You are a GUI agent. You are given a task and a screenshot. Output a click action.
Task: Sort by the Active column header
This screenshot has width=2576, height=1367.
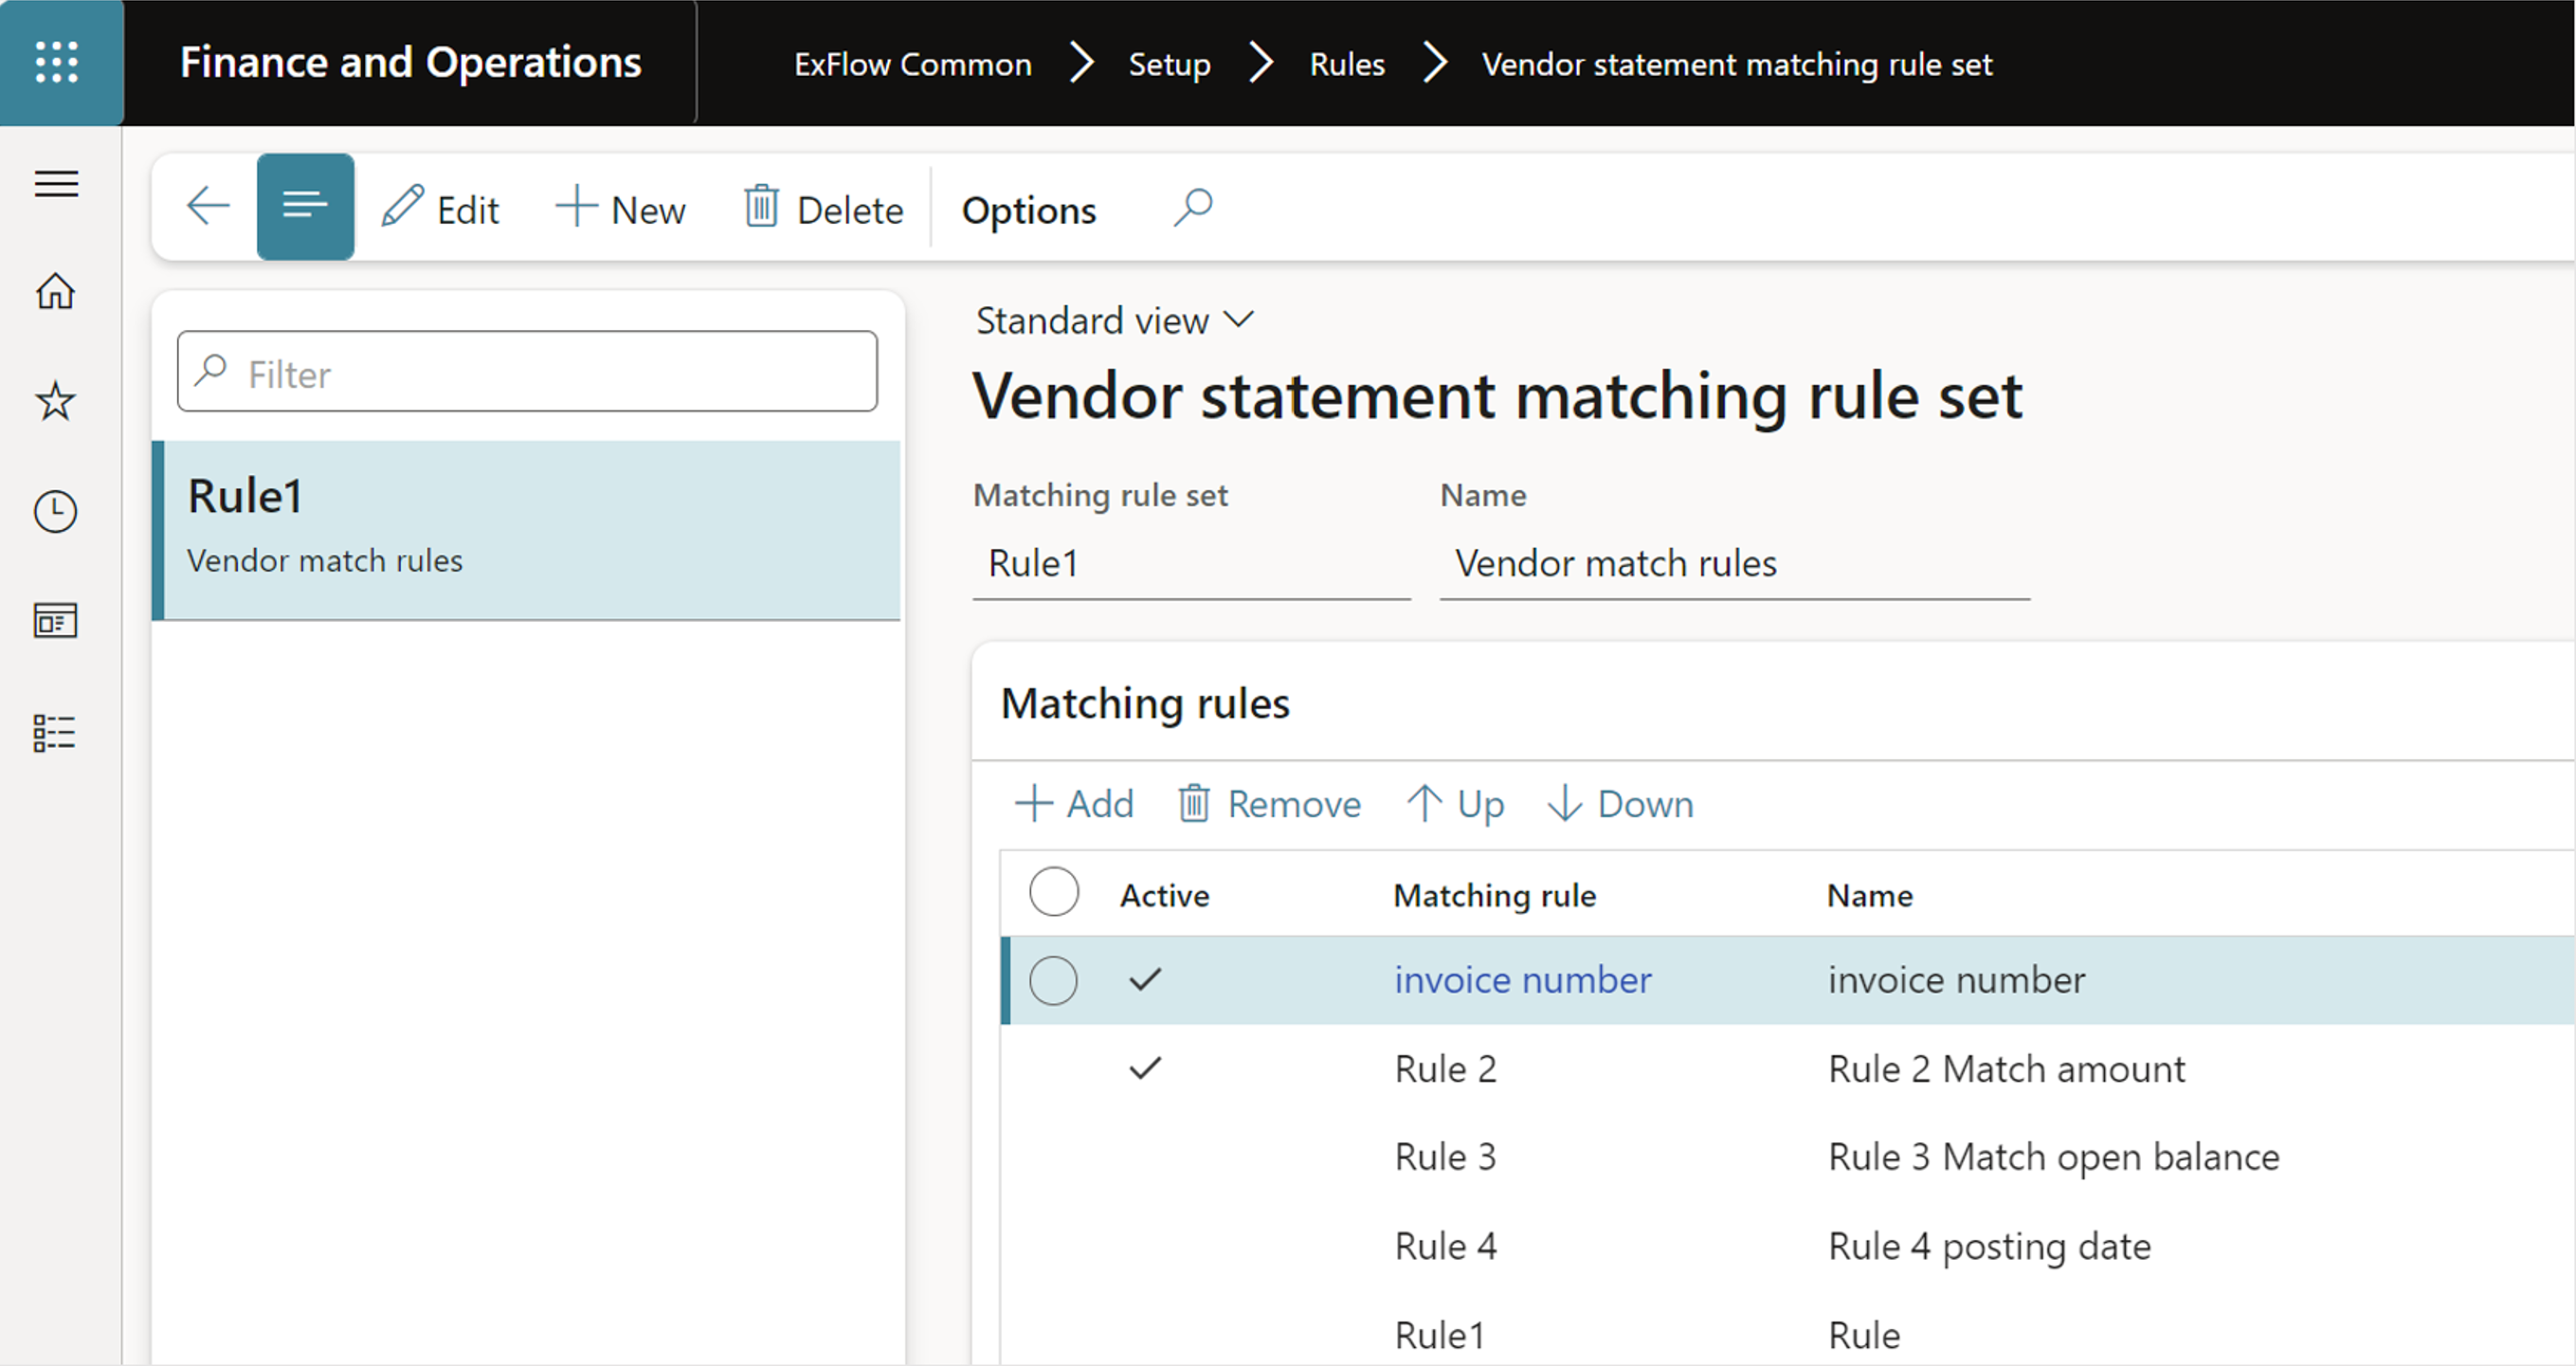[x=1164, y=895]
